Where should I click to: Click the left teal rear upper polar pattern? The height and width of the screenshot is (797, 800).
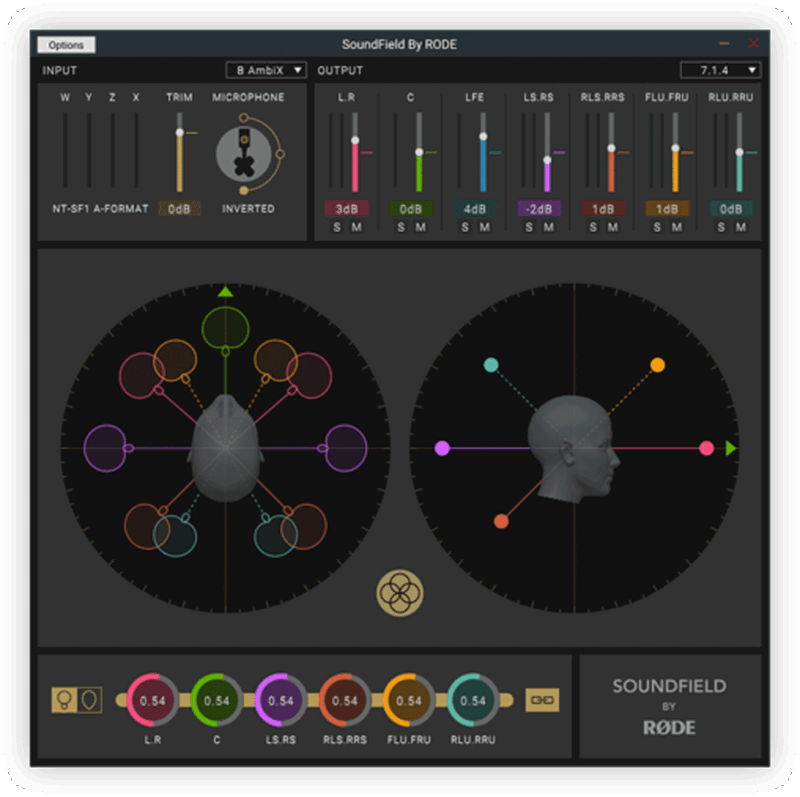(175, 535)
